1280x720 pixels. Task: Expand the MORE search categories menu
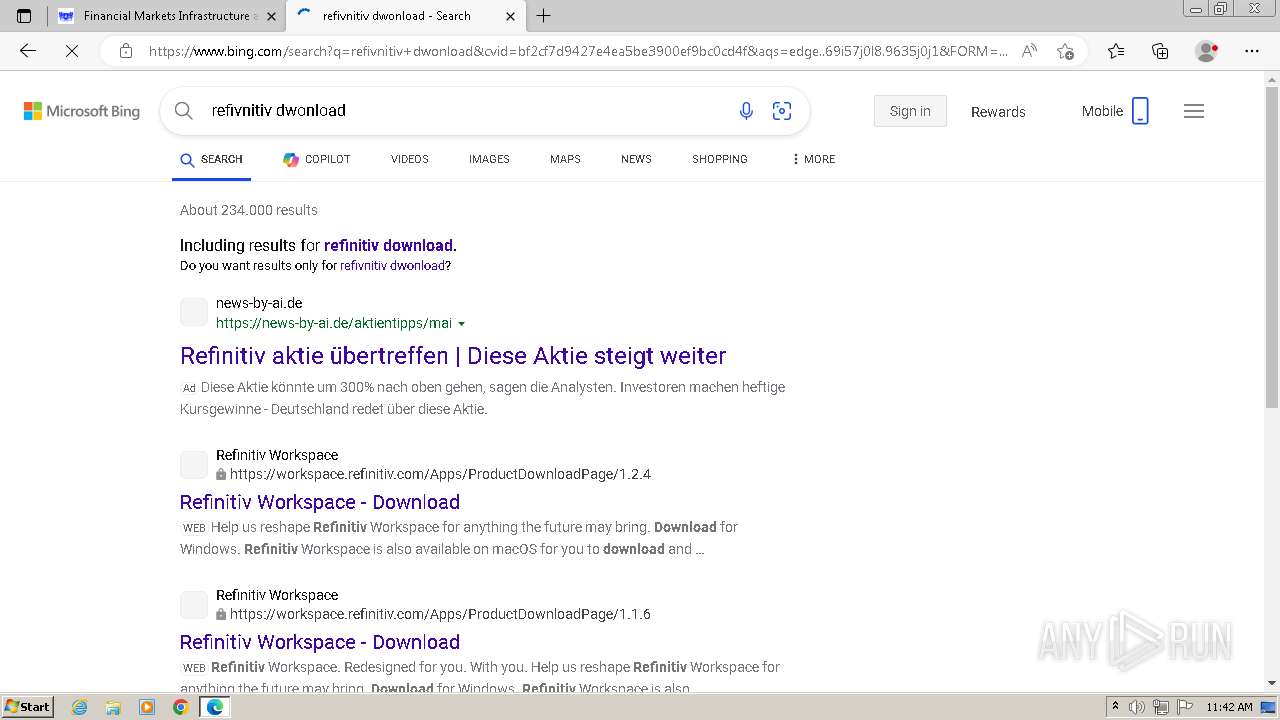click(813, 159)
